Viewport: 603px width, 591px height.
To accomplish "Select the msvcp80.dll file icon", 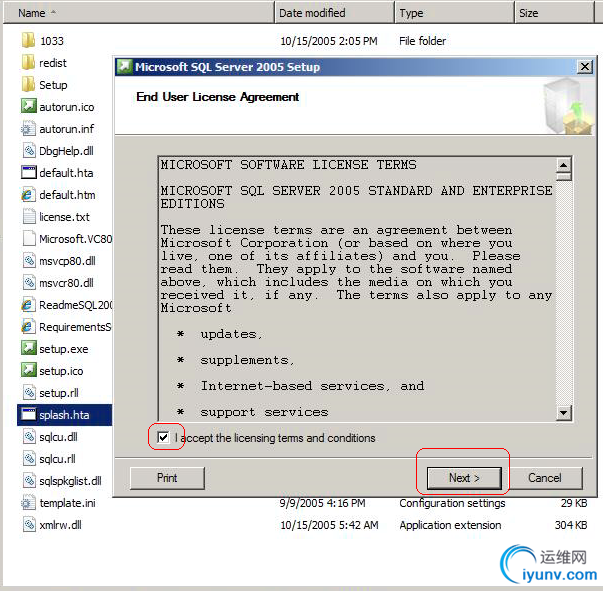I will click(28, 261).
